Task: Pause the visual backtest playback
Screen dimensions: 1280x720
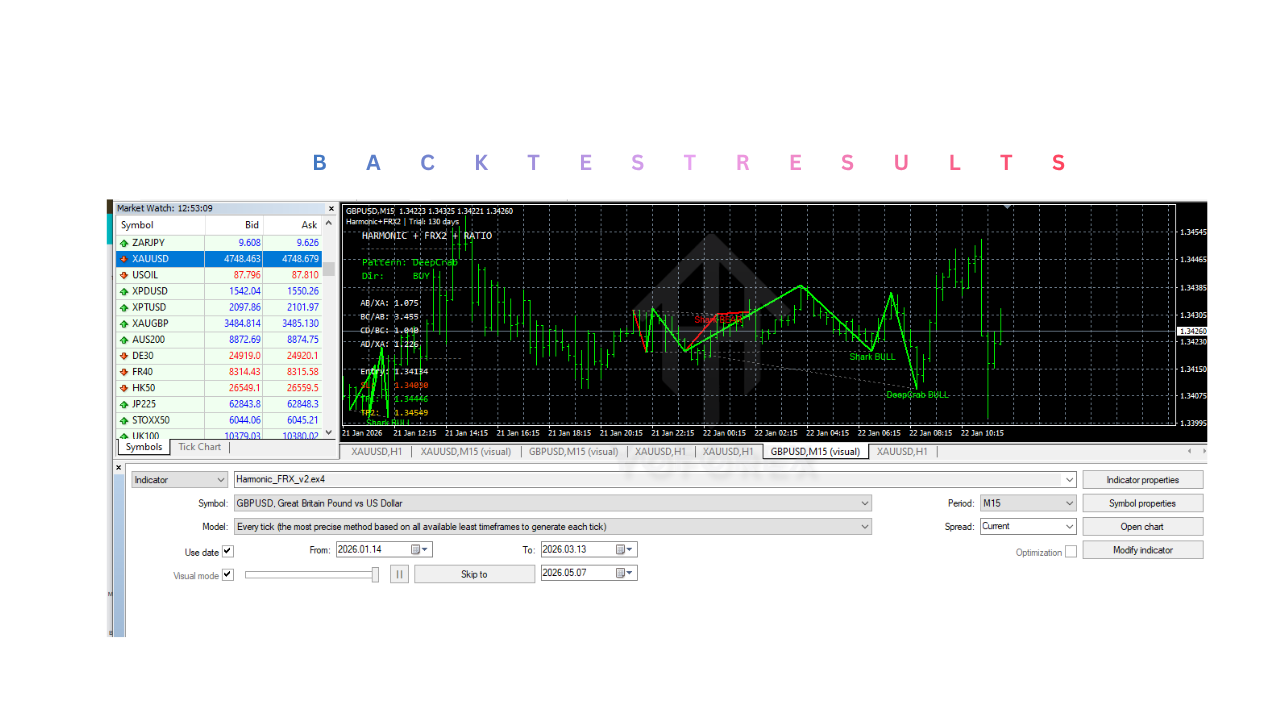Action: click(x=399, y=574)
